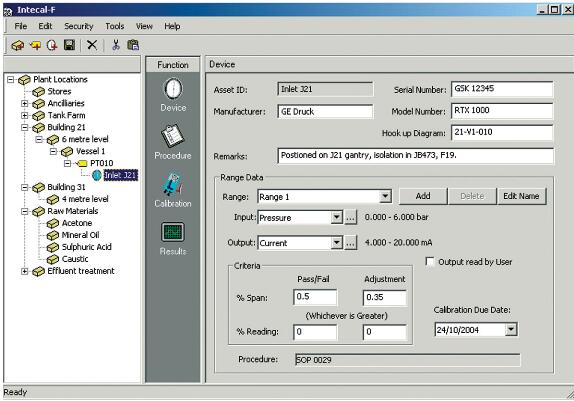Enable the Output read by User checkbox
574x401 pixels.
(x=430, y=262)
